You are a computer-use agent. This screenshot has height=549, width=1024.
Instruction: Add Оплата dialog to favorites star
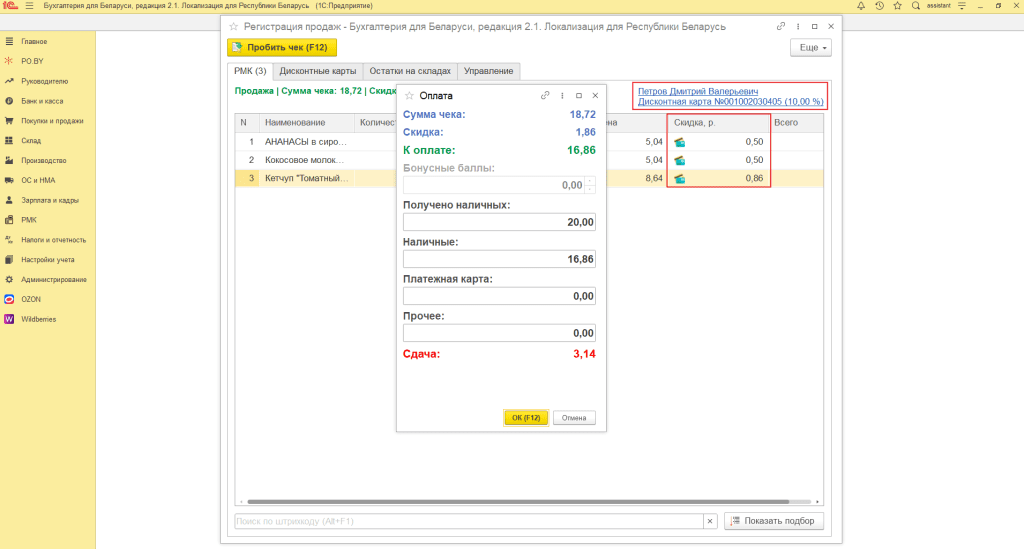pos(409,96)
